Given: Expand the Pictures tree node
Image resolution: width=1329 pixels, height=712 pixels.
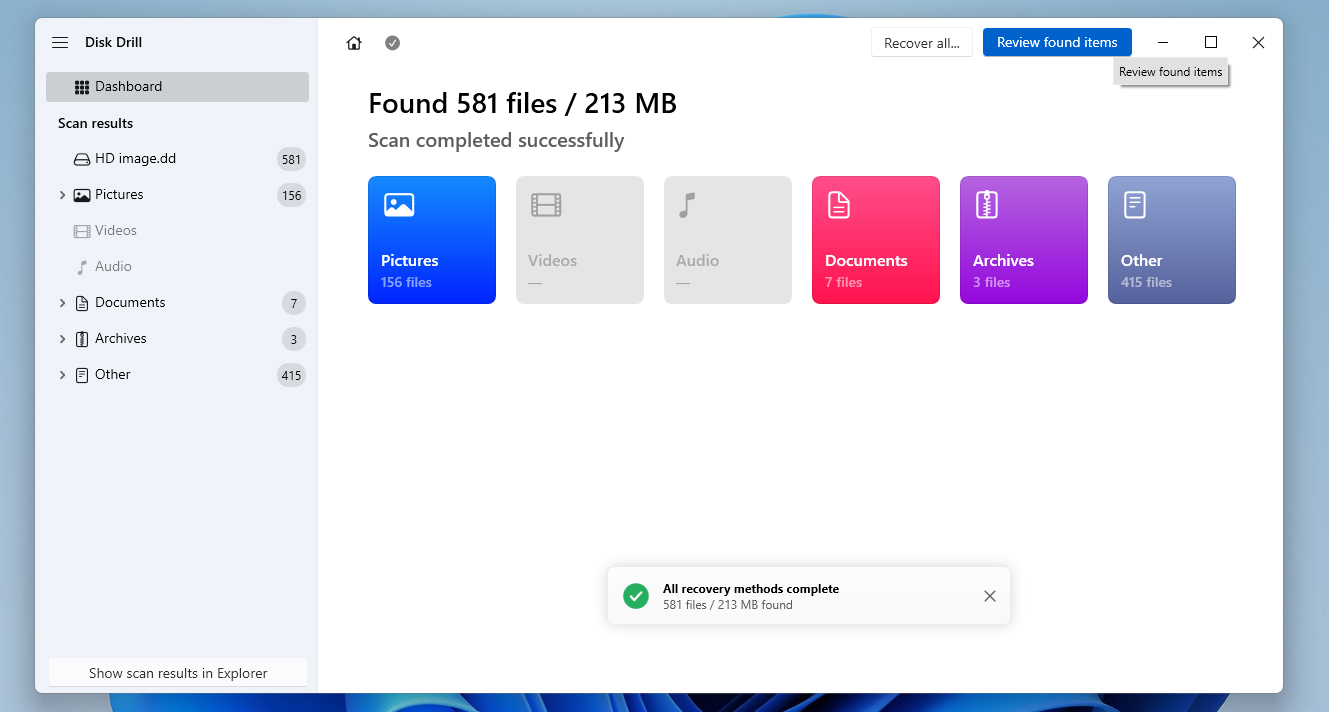Looking at the screenshot, I should 62,195.
